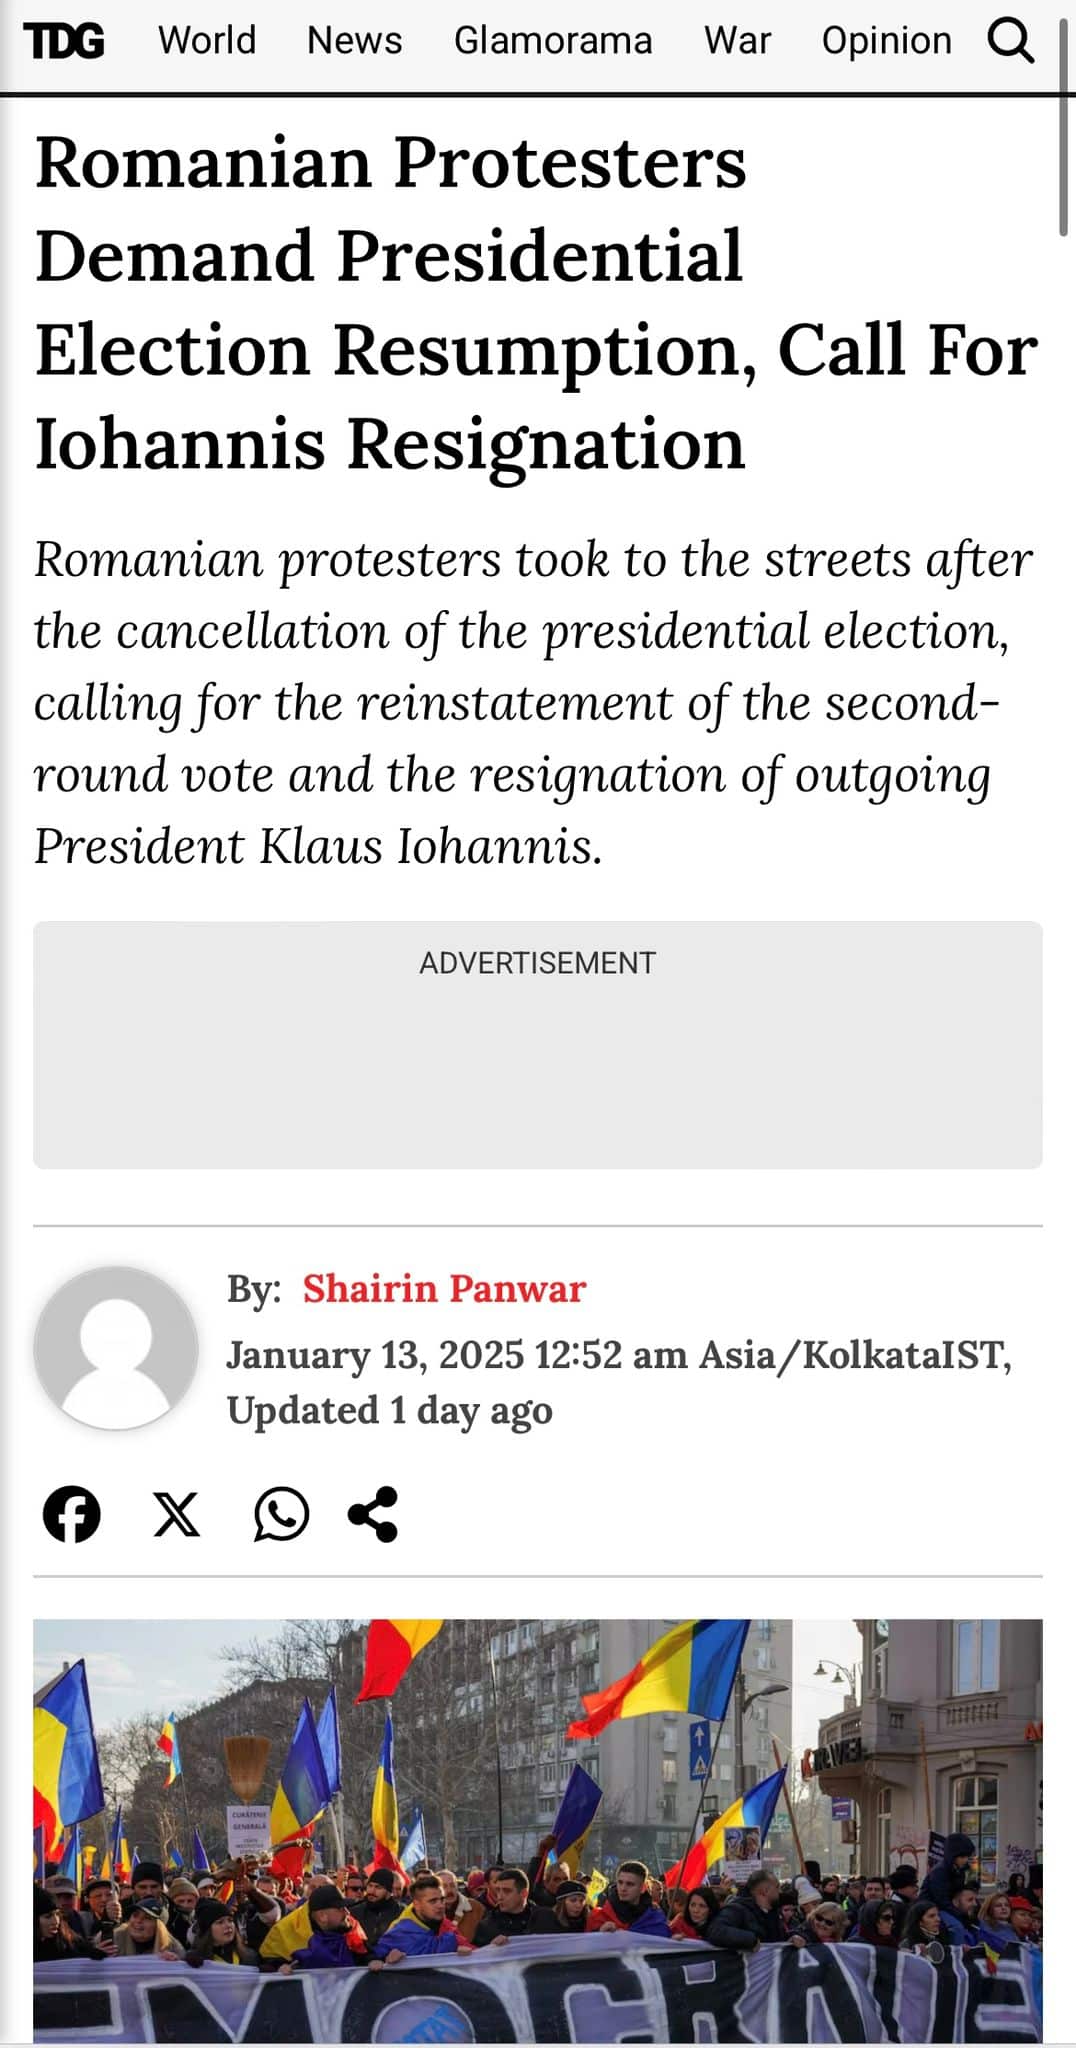Select the Glamorama menu item
Image resolution: width=1076 pixels, height=2048 pixels.
click(553, 41)
